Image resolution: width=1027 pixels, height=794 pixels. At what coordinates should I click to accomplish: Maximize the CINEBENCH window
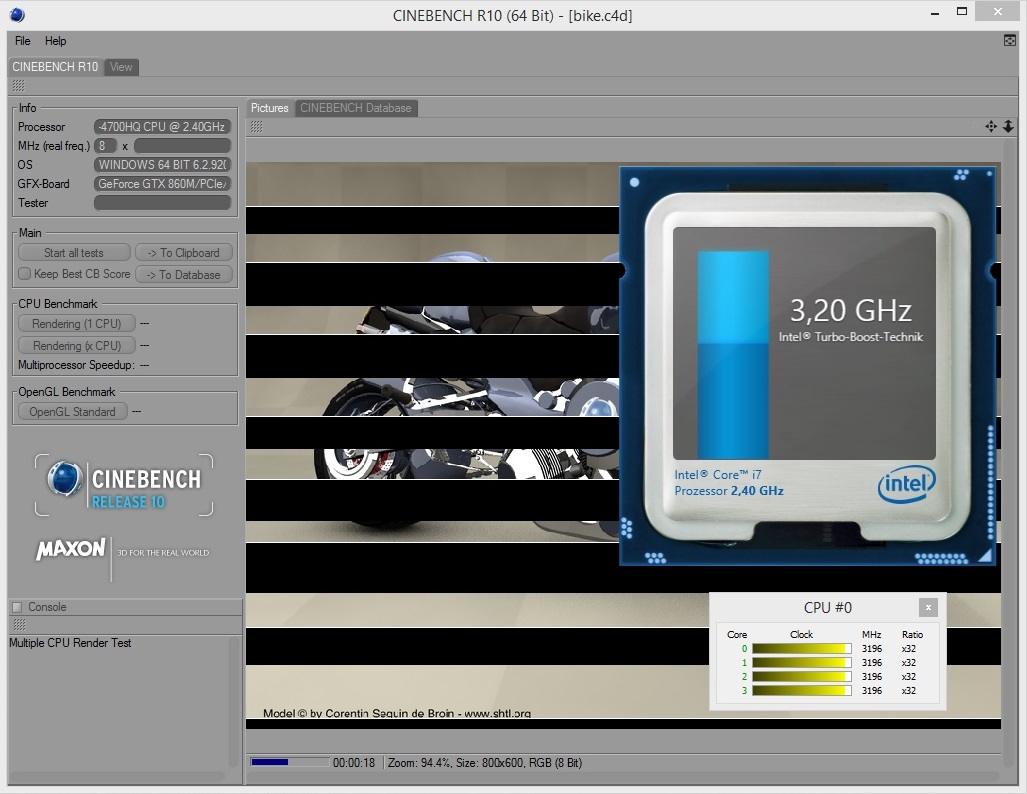pos(962,11)
